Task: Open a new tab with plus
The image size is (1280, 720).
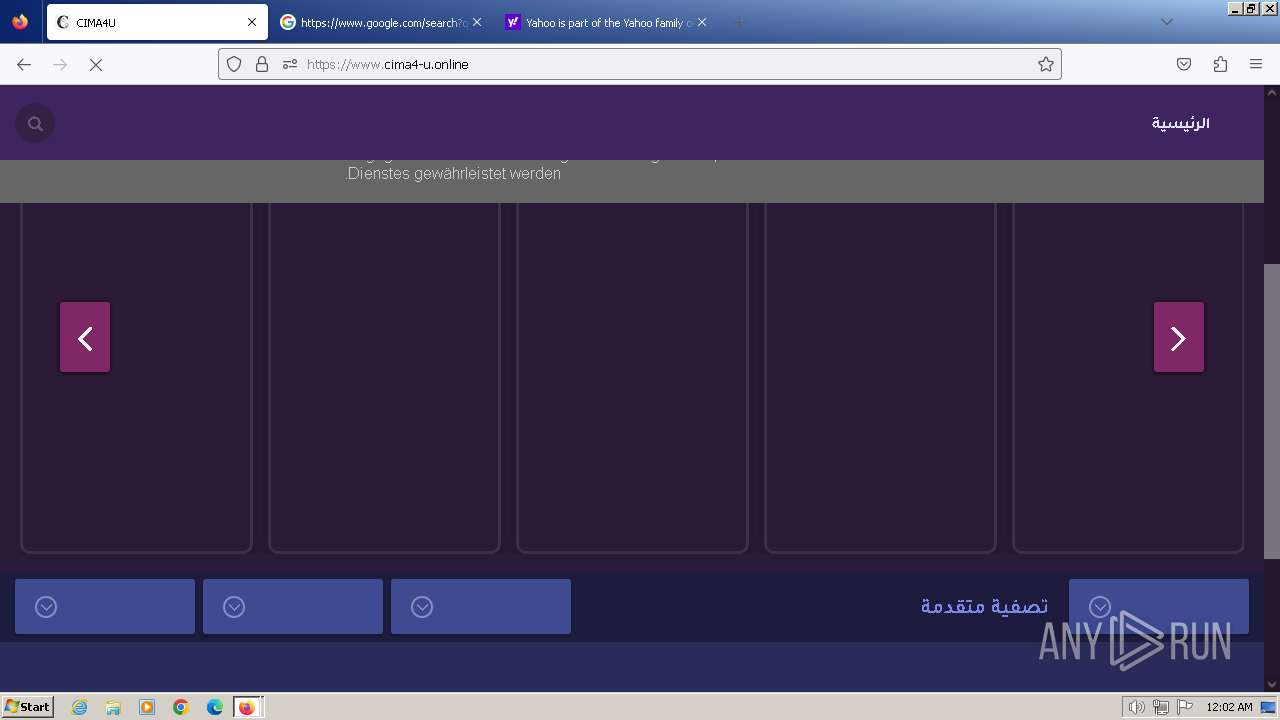Action: pos(739,22)
